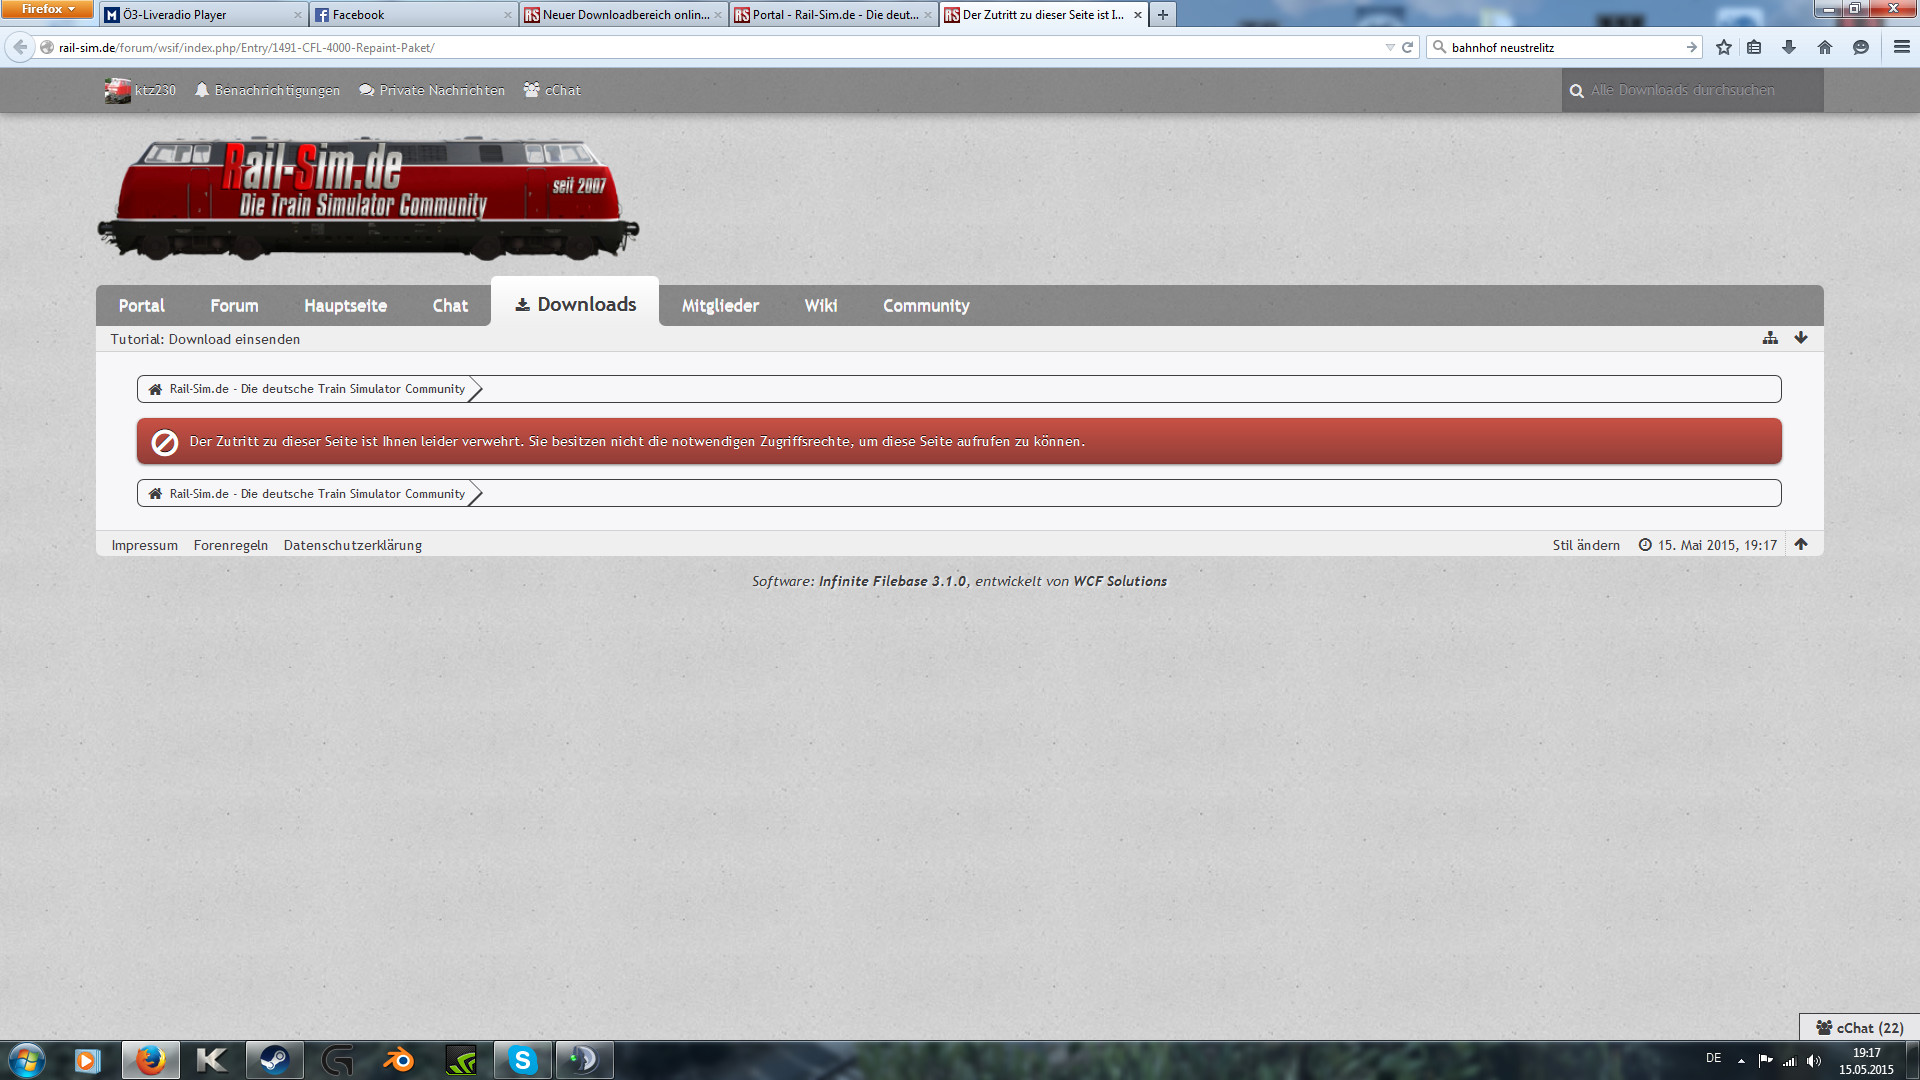This screenshot has width=1920, height=1080.
Task: Open URL bar history dropdown arrow
Action: pos(1389,47)
